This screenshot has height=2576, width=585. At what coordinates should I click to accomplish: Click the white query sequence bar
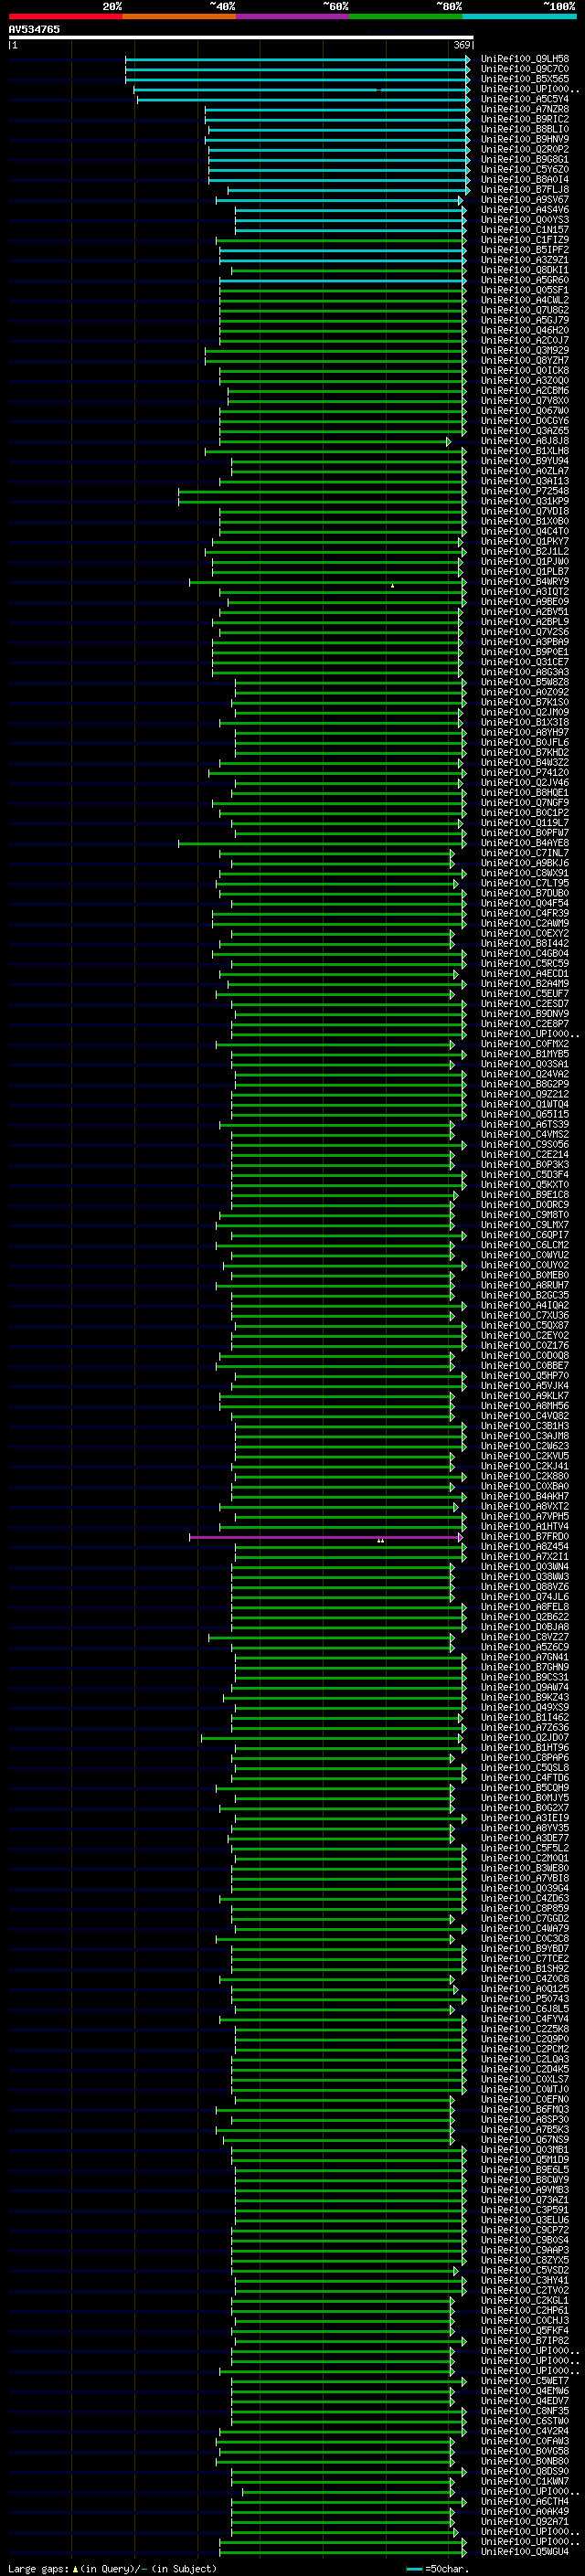[241, 37]
